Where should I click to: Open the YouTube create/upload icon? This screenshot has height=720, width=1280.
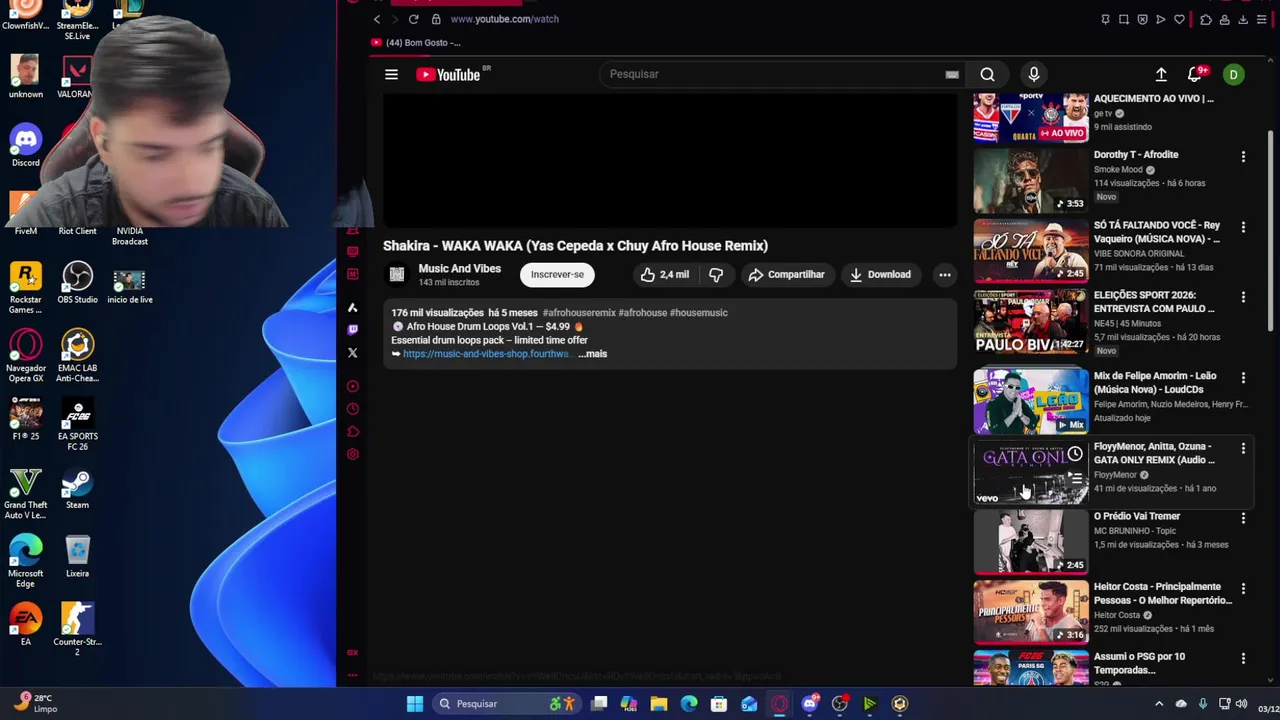[x=1161, y=74]
